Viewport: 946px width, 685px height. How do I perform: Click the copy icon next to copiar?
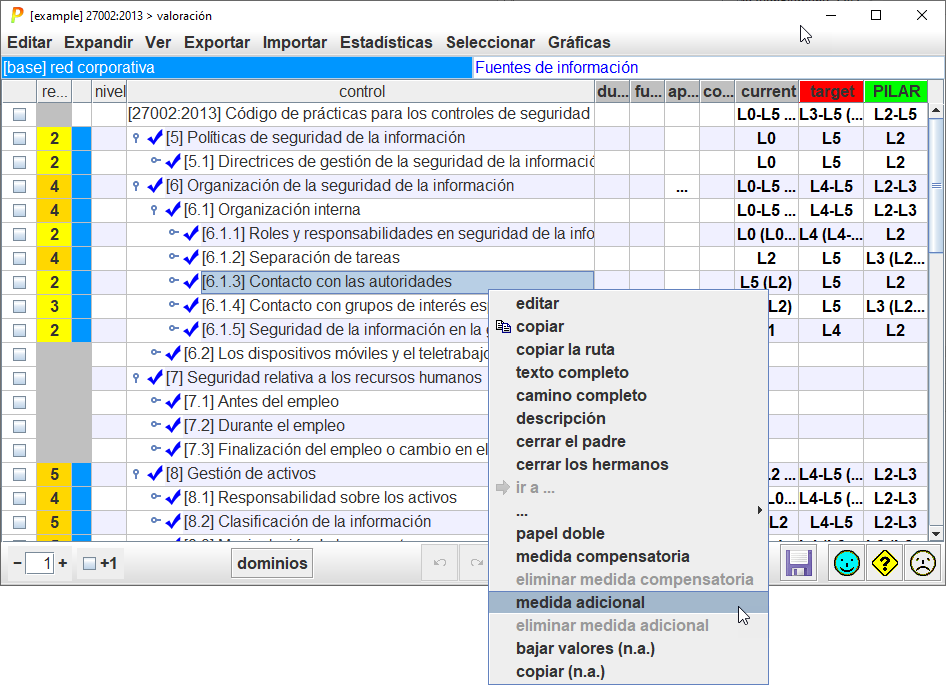pyautogui.click(x=503, y=327)
